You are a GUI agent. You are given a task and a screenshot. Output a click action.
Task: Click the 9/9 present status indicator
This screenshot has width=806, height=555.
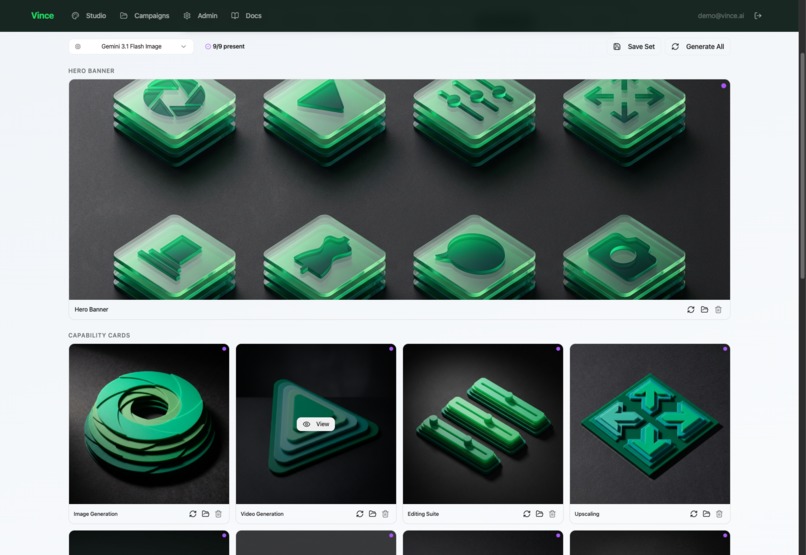point(225,46)
